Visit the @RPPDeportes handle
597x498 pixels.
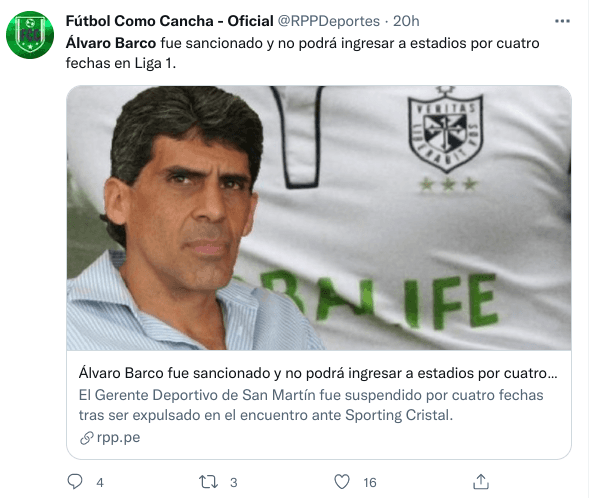329,21
